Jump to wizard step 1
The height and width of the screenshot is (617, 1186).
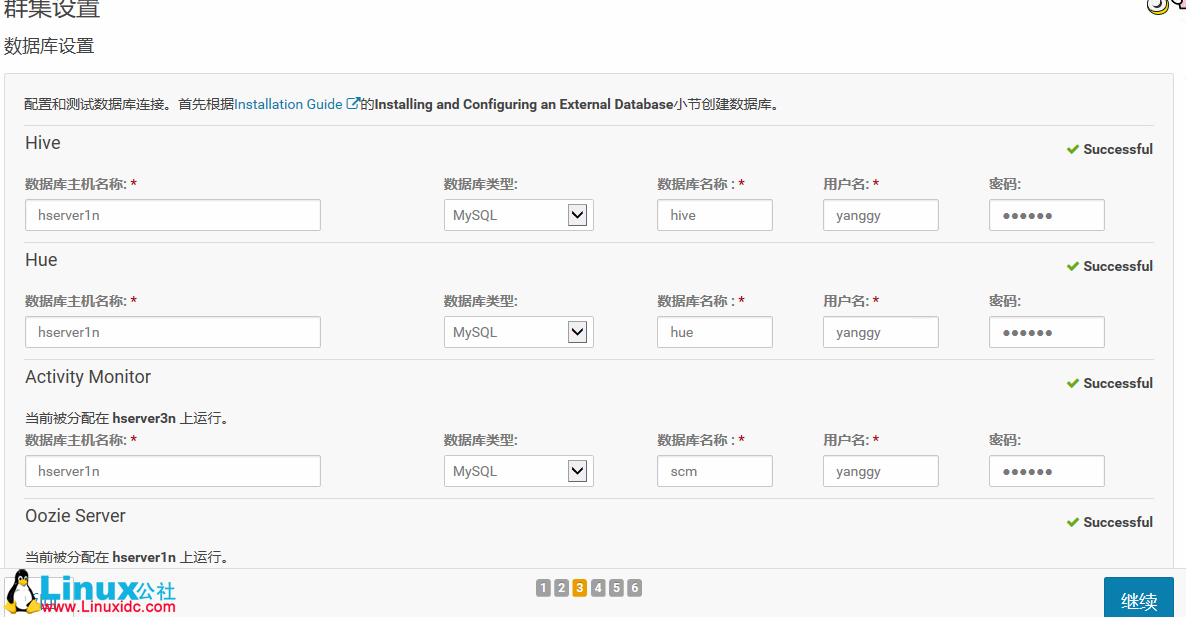click(543, 588)
